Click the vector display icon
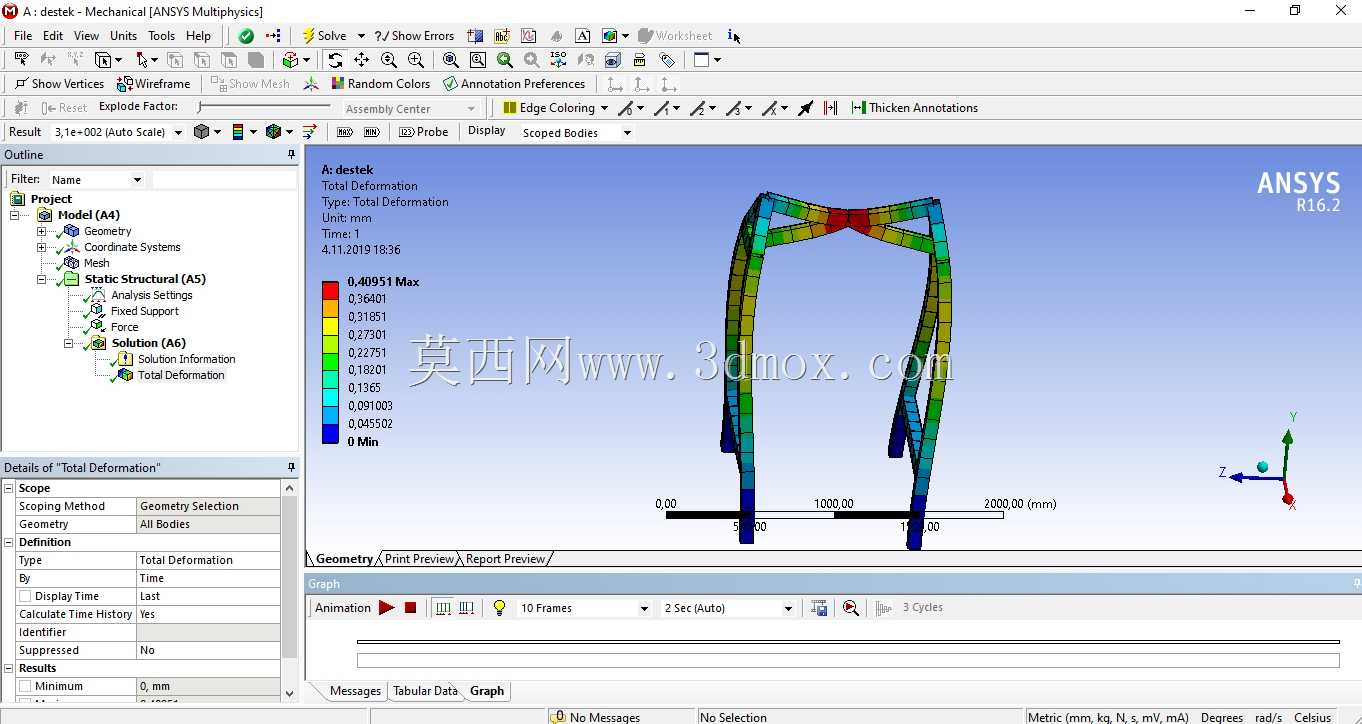 click(x=309, y=132)
